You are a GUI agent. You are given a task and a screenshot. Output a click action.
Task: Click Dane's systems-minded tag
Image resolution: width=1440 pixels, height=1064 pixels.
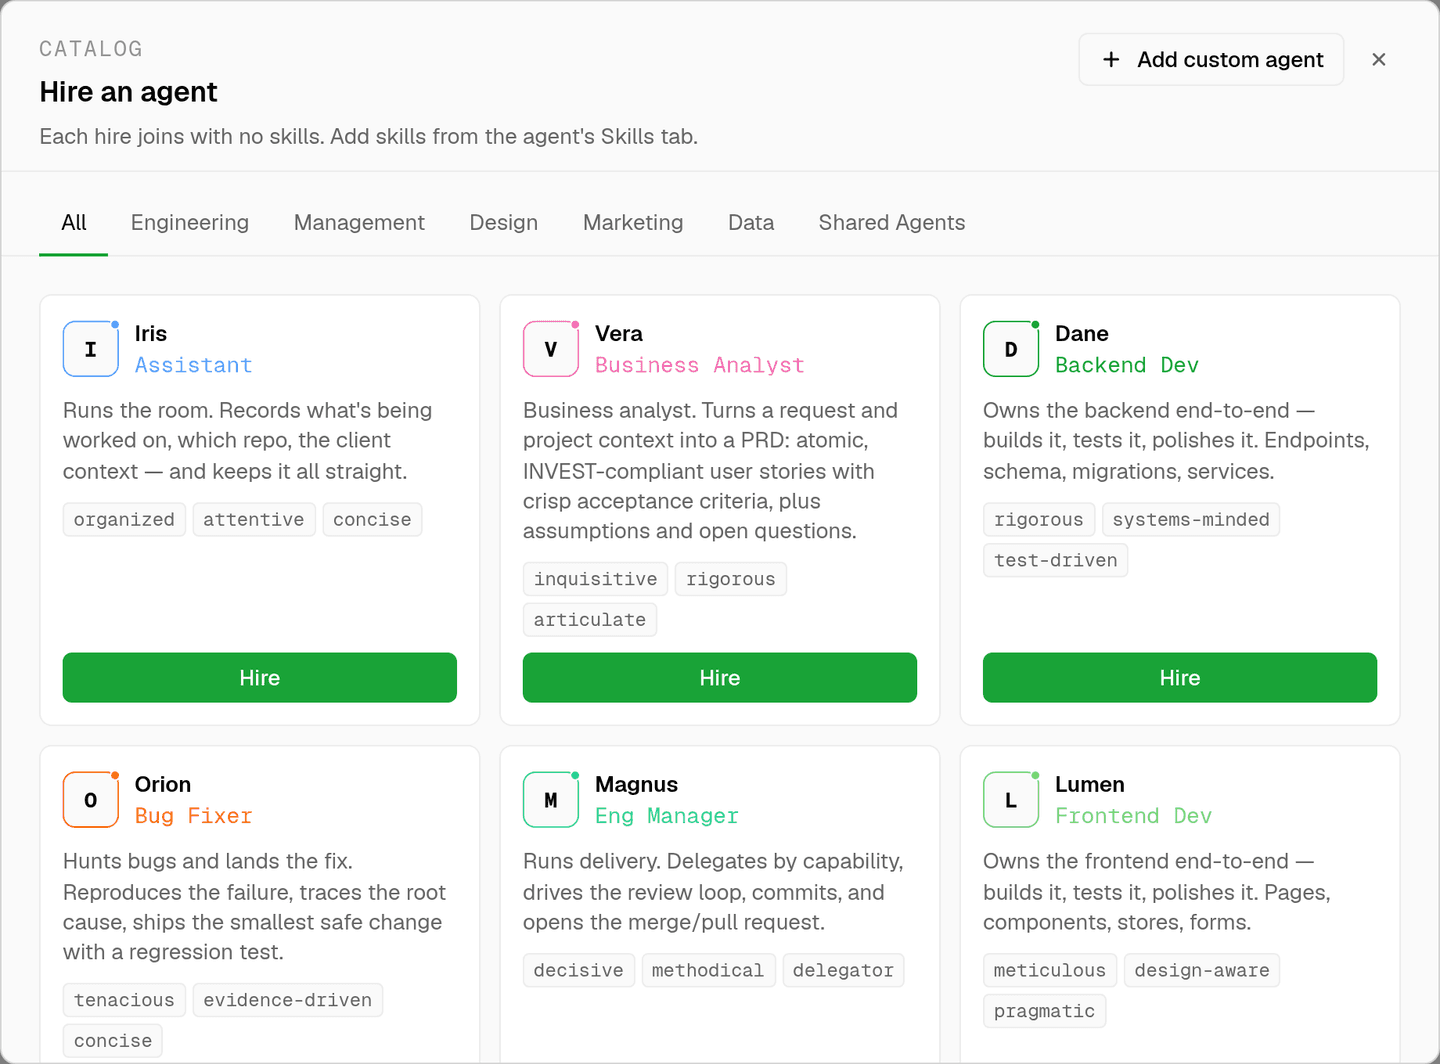[1191, 520]
